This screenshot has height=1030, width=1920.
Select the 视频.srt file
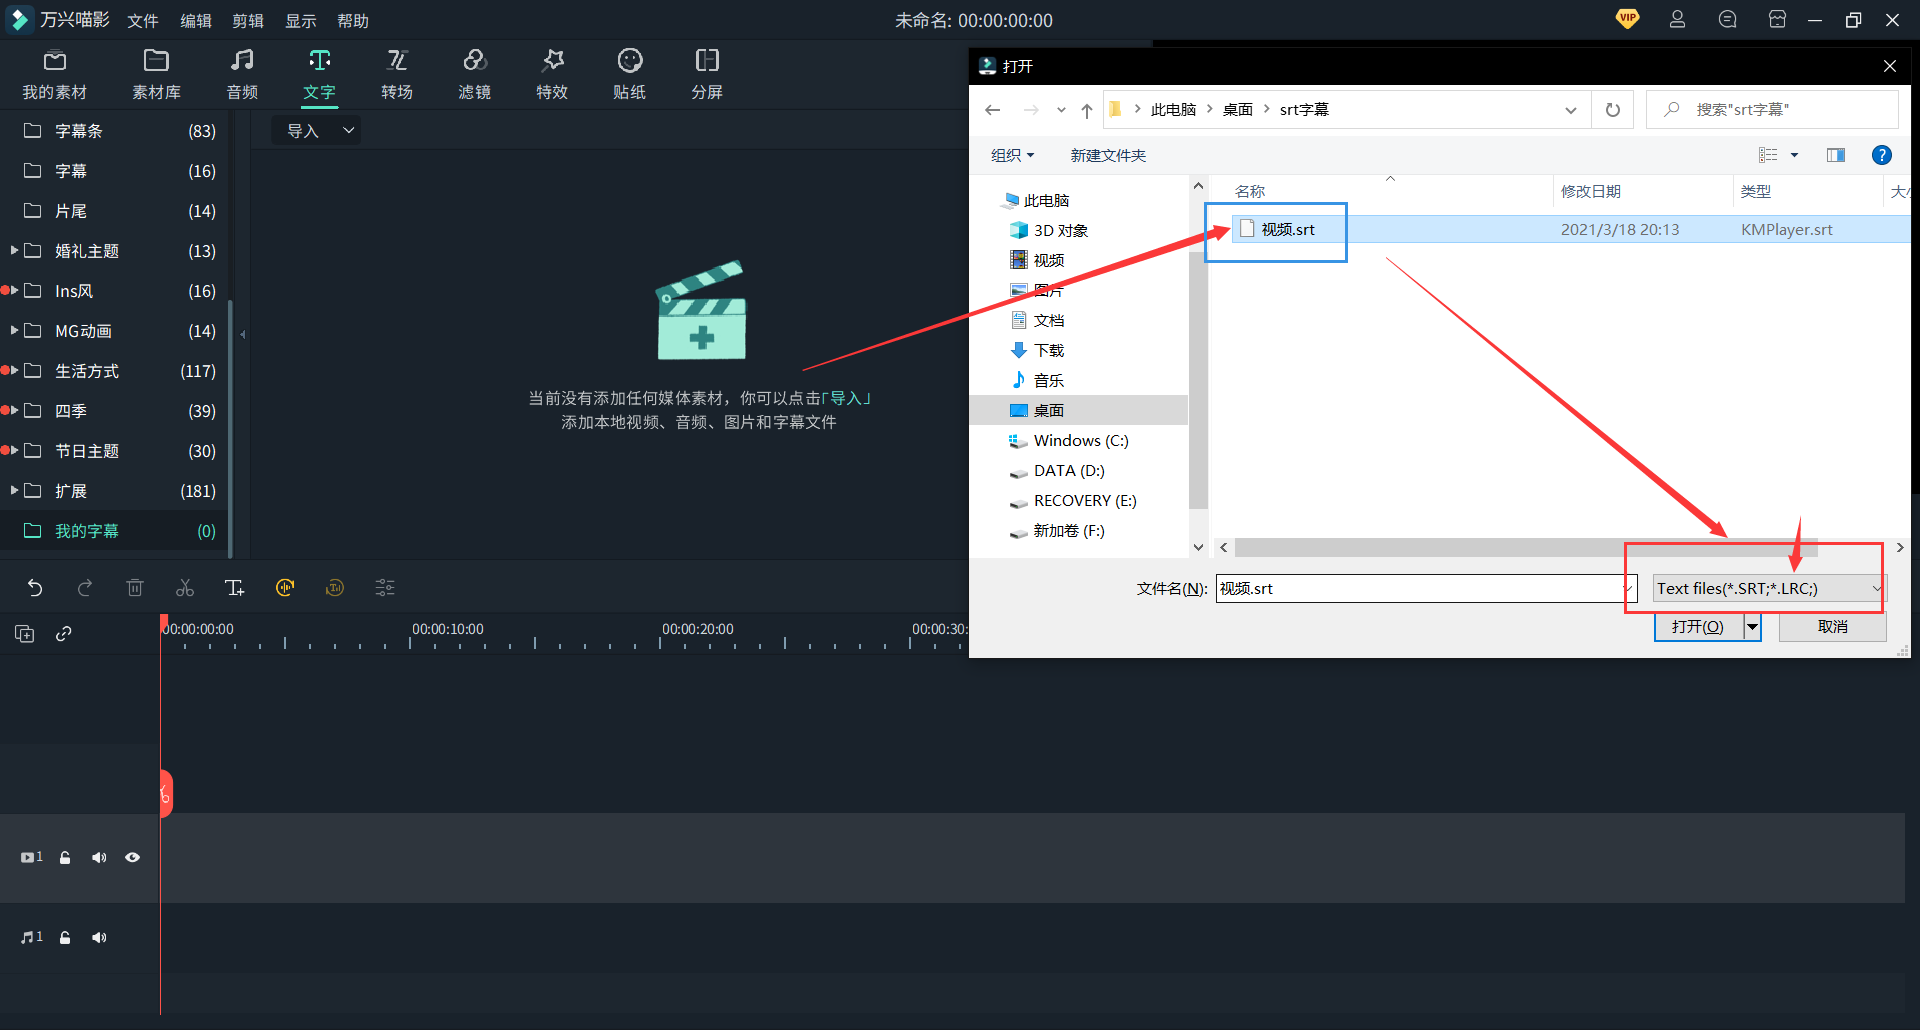[x=1287, y=230]
